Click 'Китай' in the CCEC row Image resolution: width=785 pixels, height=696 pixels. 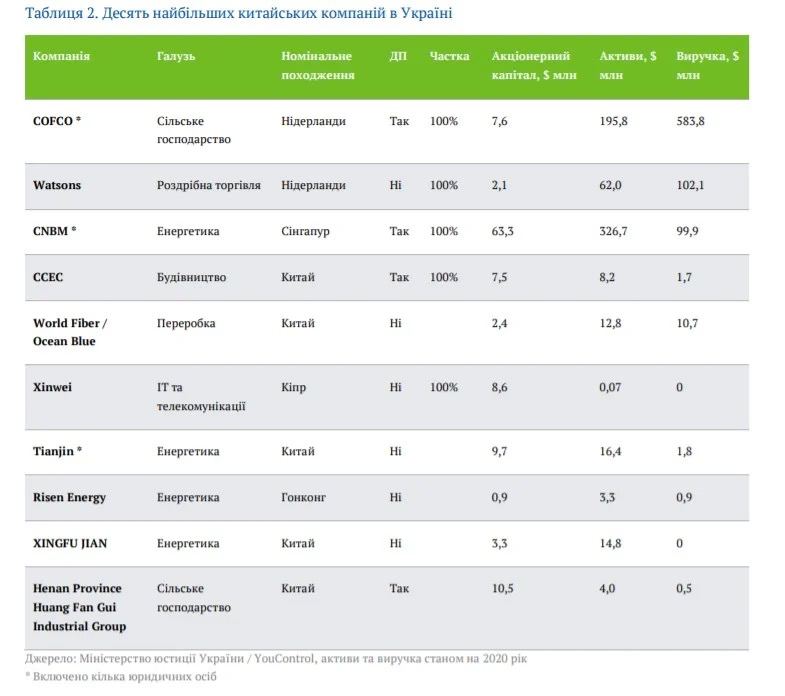pos(297,277)
